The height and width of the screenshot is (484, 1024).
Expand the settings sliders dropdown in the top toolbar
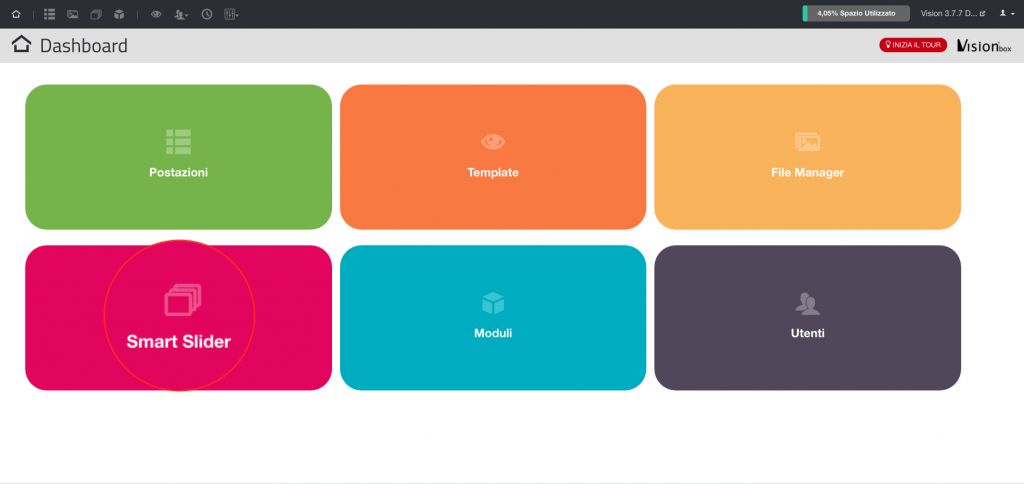[231, 14]
